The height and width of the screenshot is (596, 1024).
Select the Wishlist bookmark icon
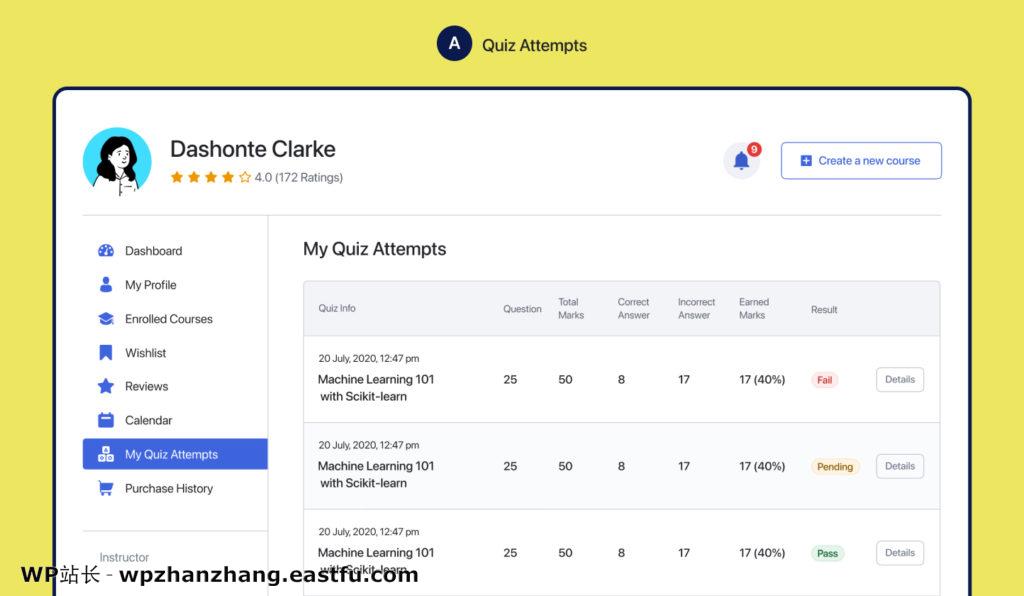coord(105,353)
